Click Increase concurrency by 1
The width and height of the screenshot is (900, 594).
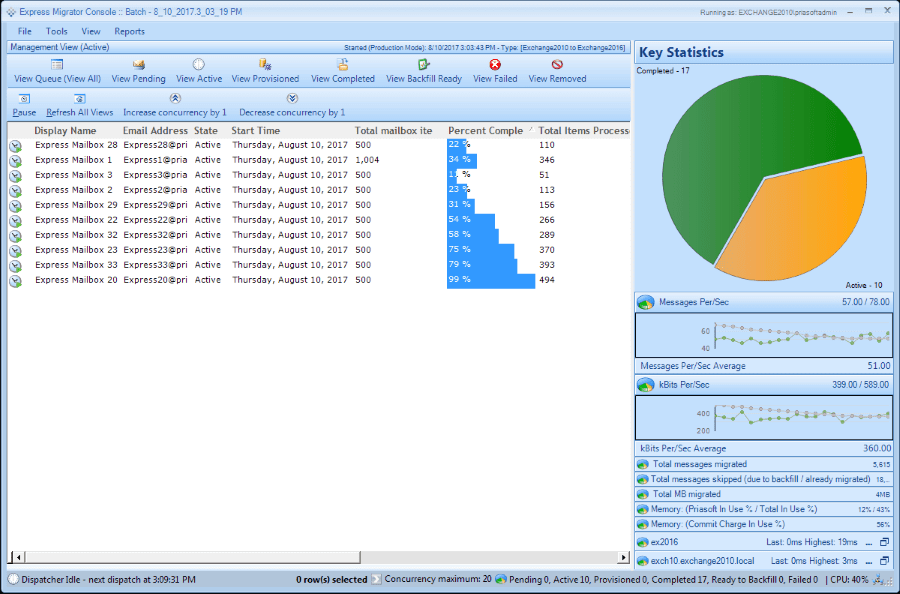tap(175, 106)
